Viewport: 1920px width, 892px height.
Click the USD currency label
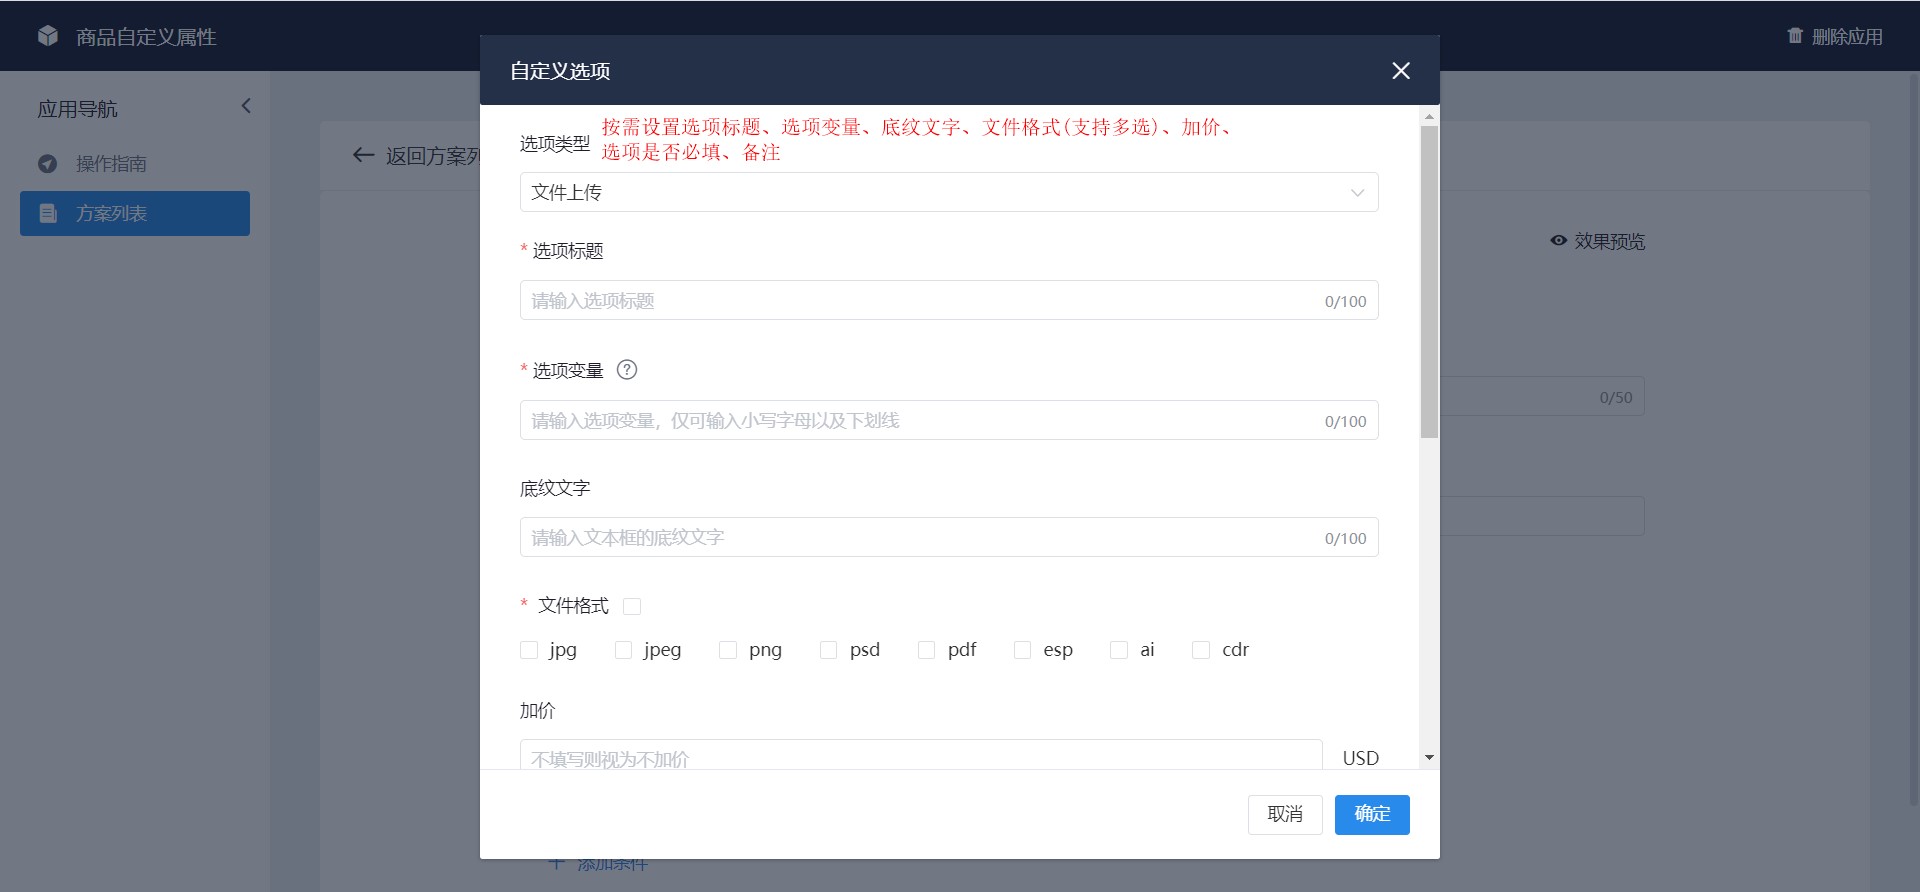[x=1360, y=758]
